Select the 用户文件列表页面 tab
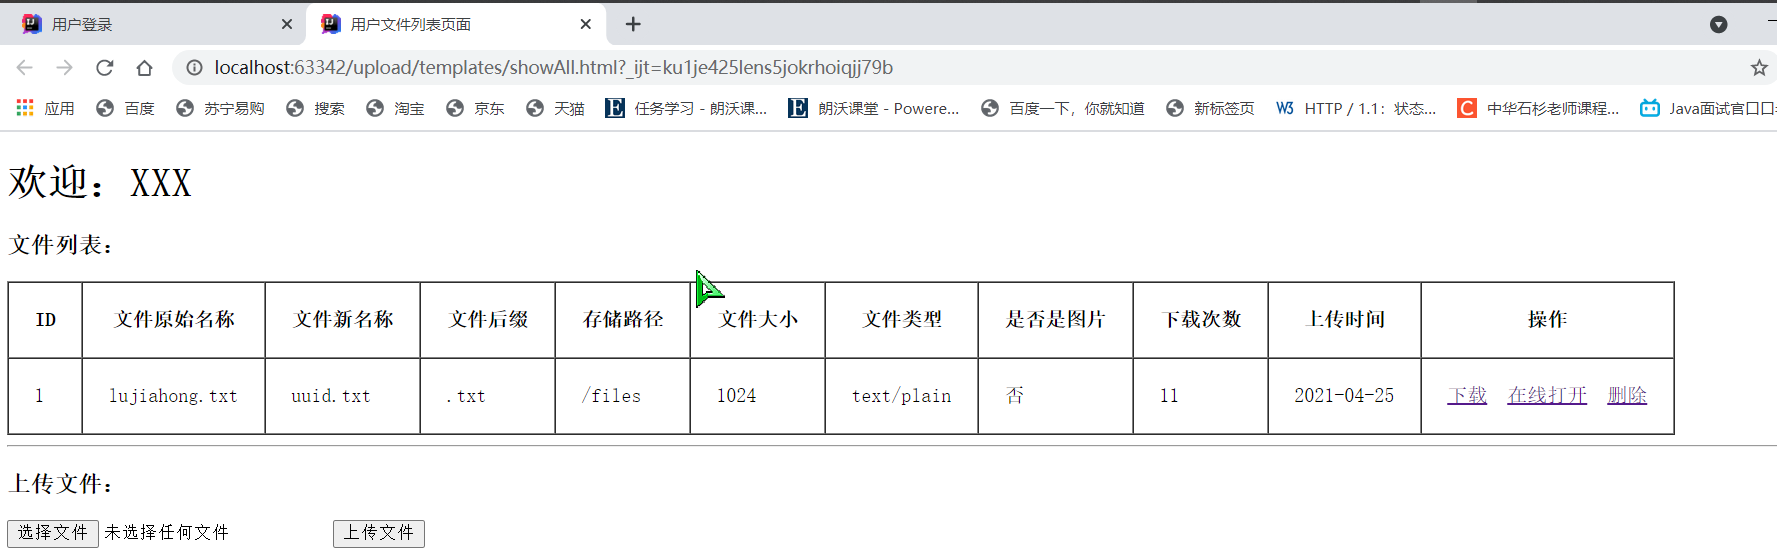 coord(456,24)
